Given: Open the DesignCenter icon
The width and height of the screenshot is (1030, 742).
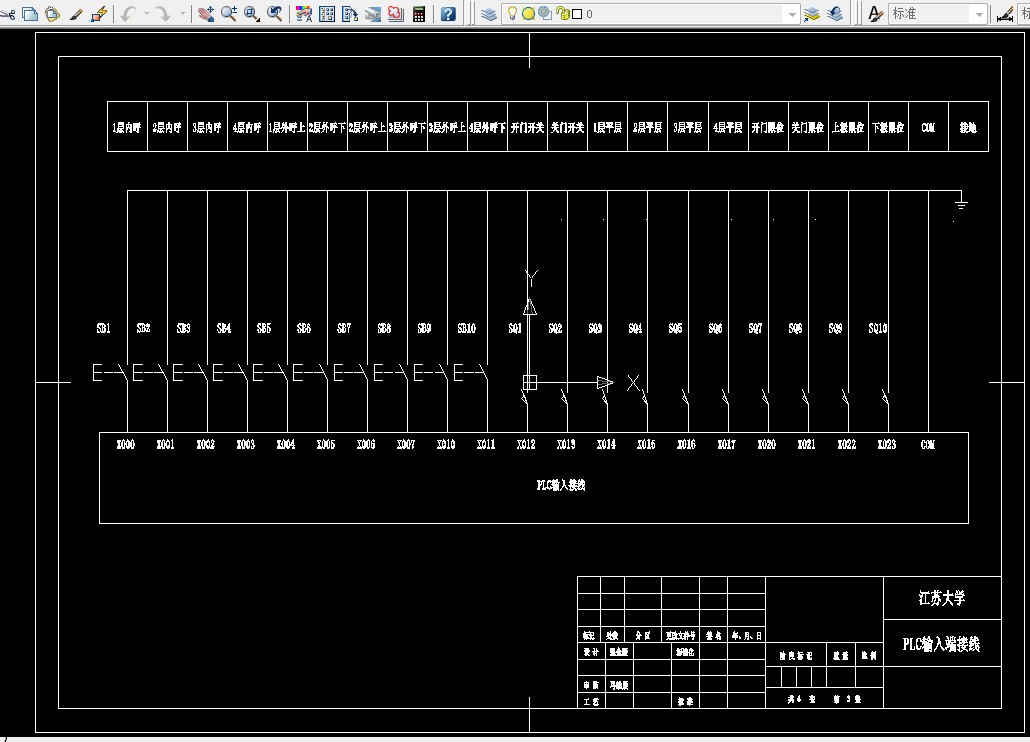Looking at the screenshot, I should point(326,13).
